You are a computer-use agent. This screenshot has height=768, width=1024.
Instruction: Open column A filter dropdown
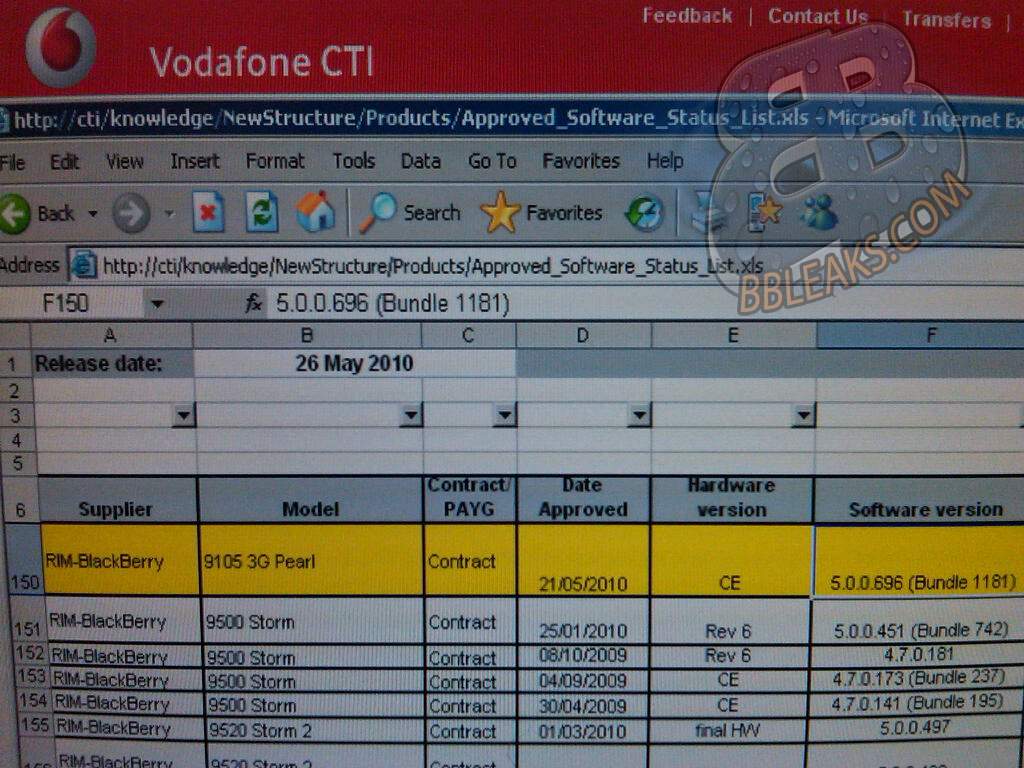[184, 415]
